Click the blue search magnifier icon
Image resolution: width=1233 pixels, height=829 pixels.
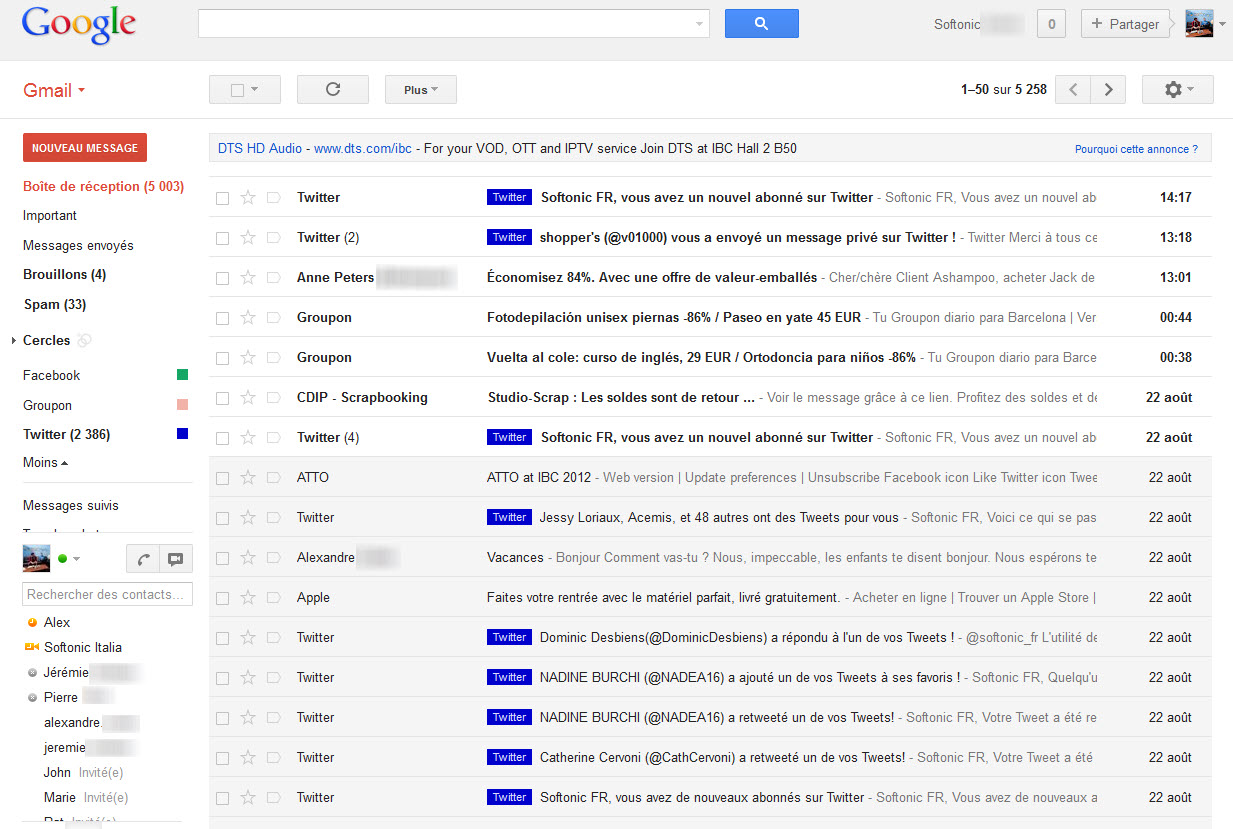point(761,23)
